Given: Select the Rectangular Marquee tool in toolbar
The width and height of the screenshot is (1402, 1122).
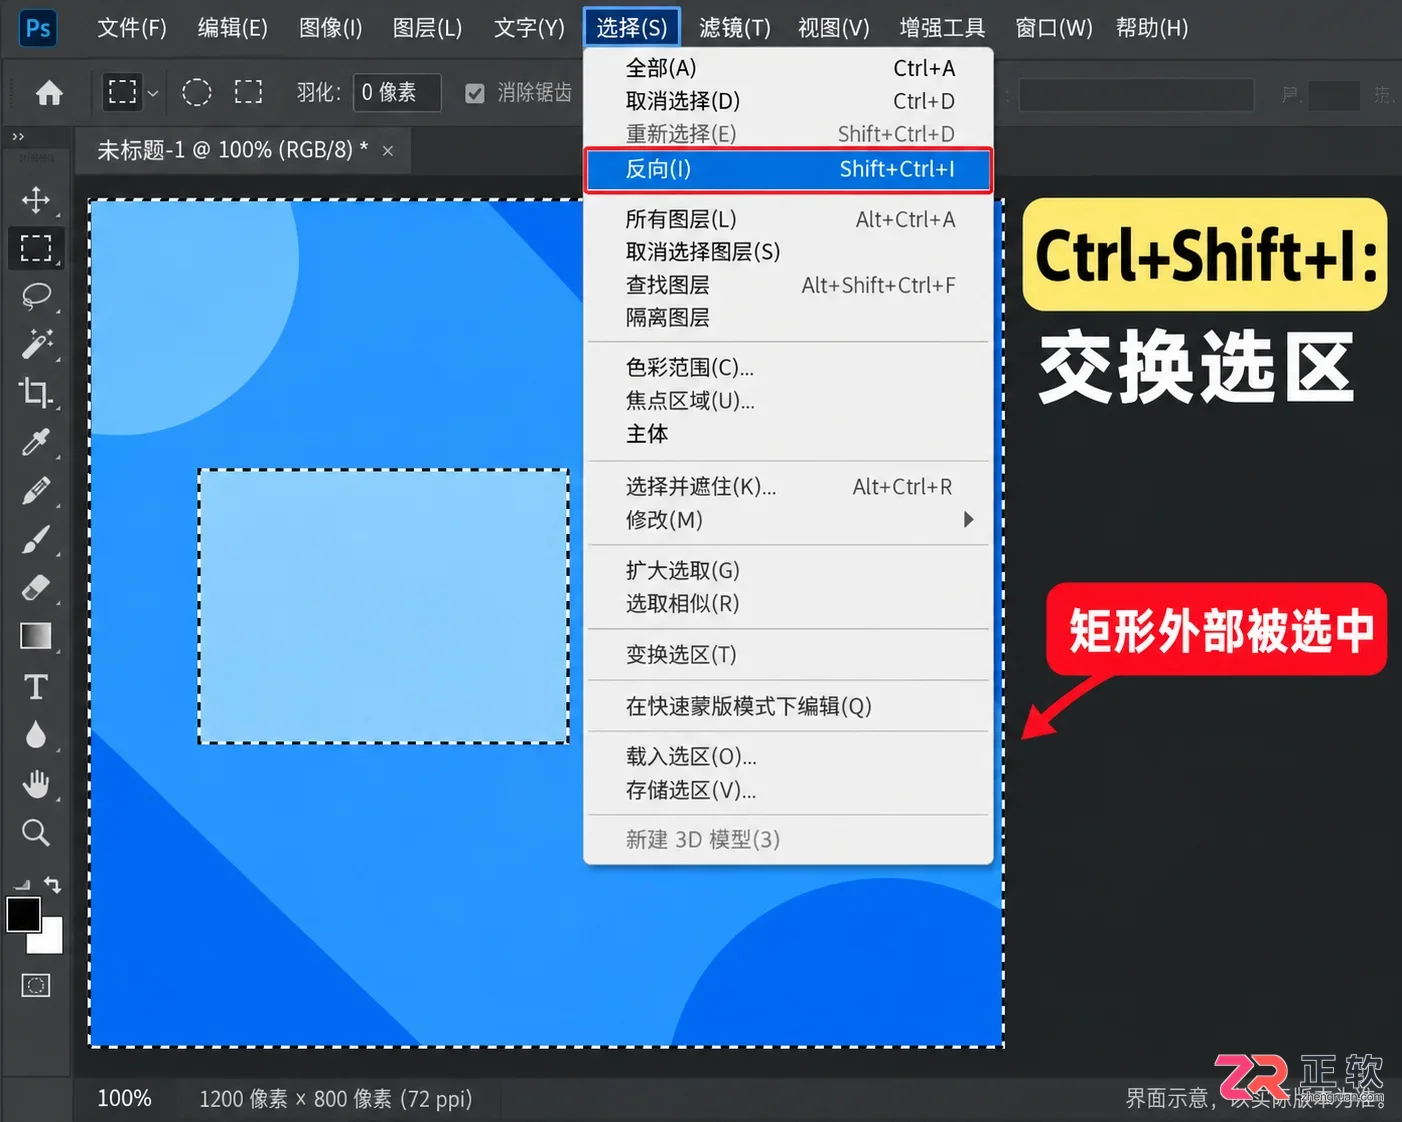Looking at the screenshot, I should pyautogui.click(x=36, y=248).
